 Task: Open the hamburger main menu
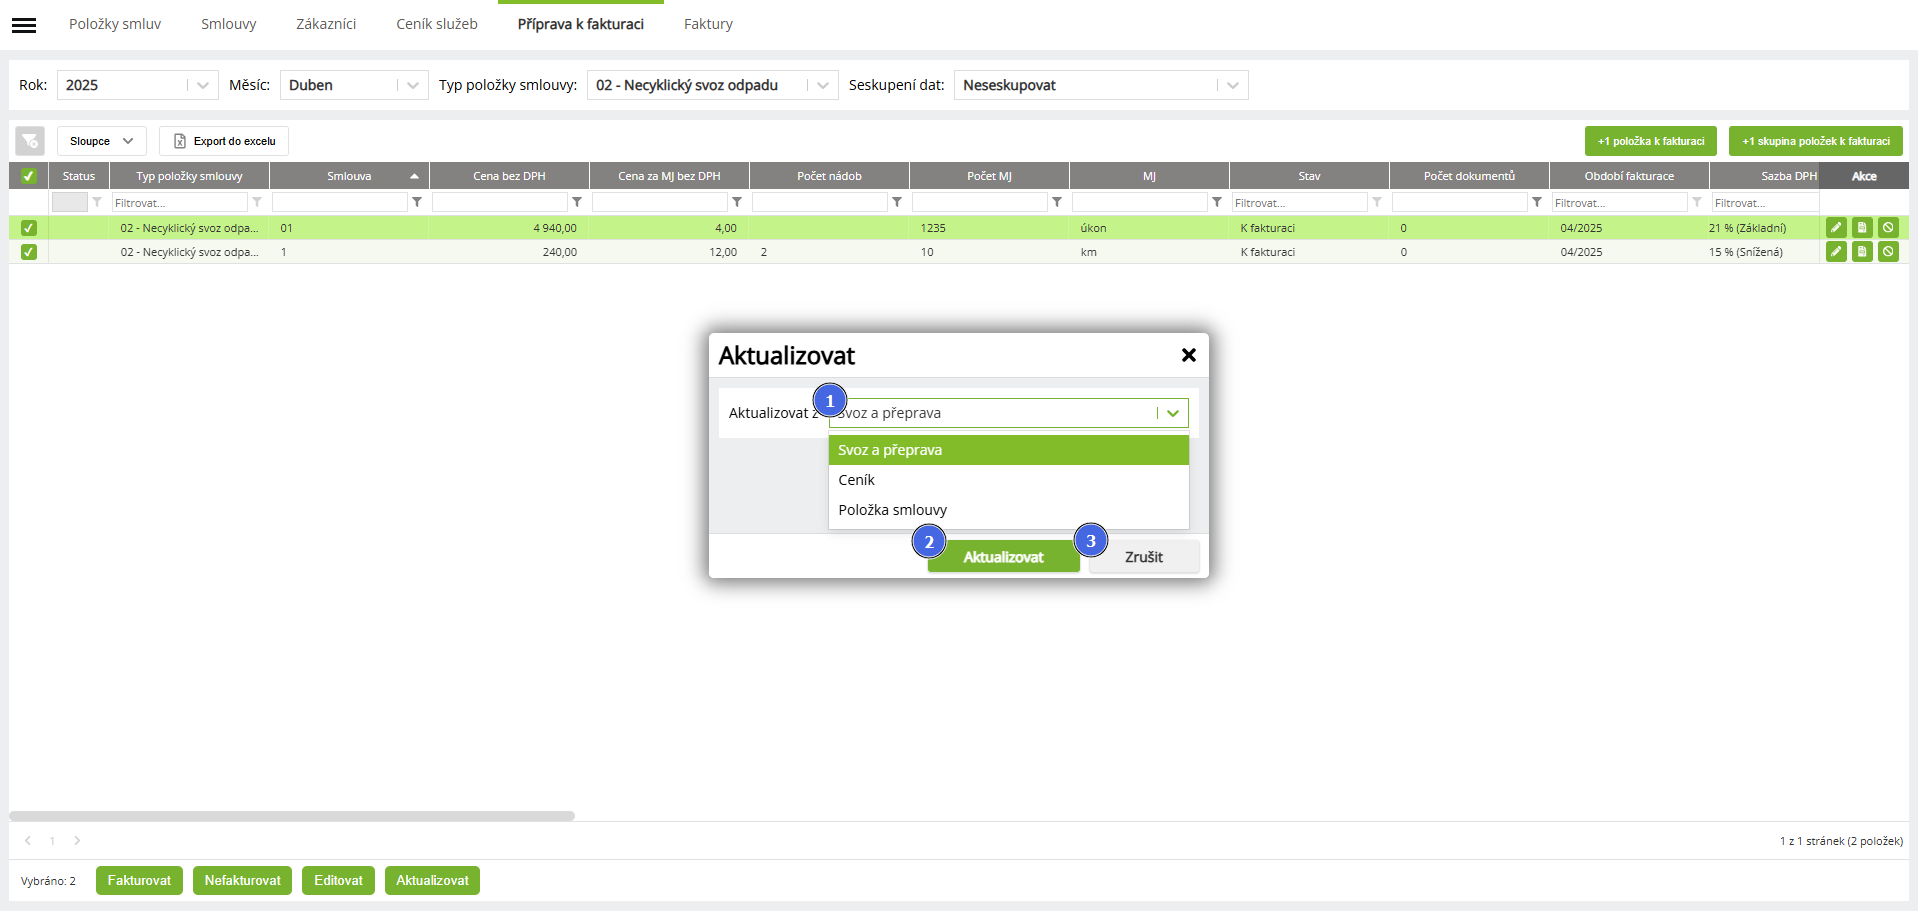(24, 25)
